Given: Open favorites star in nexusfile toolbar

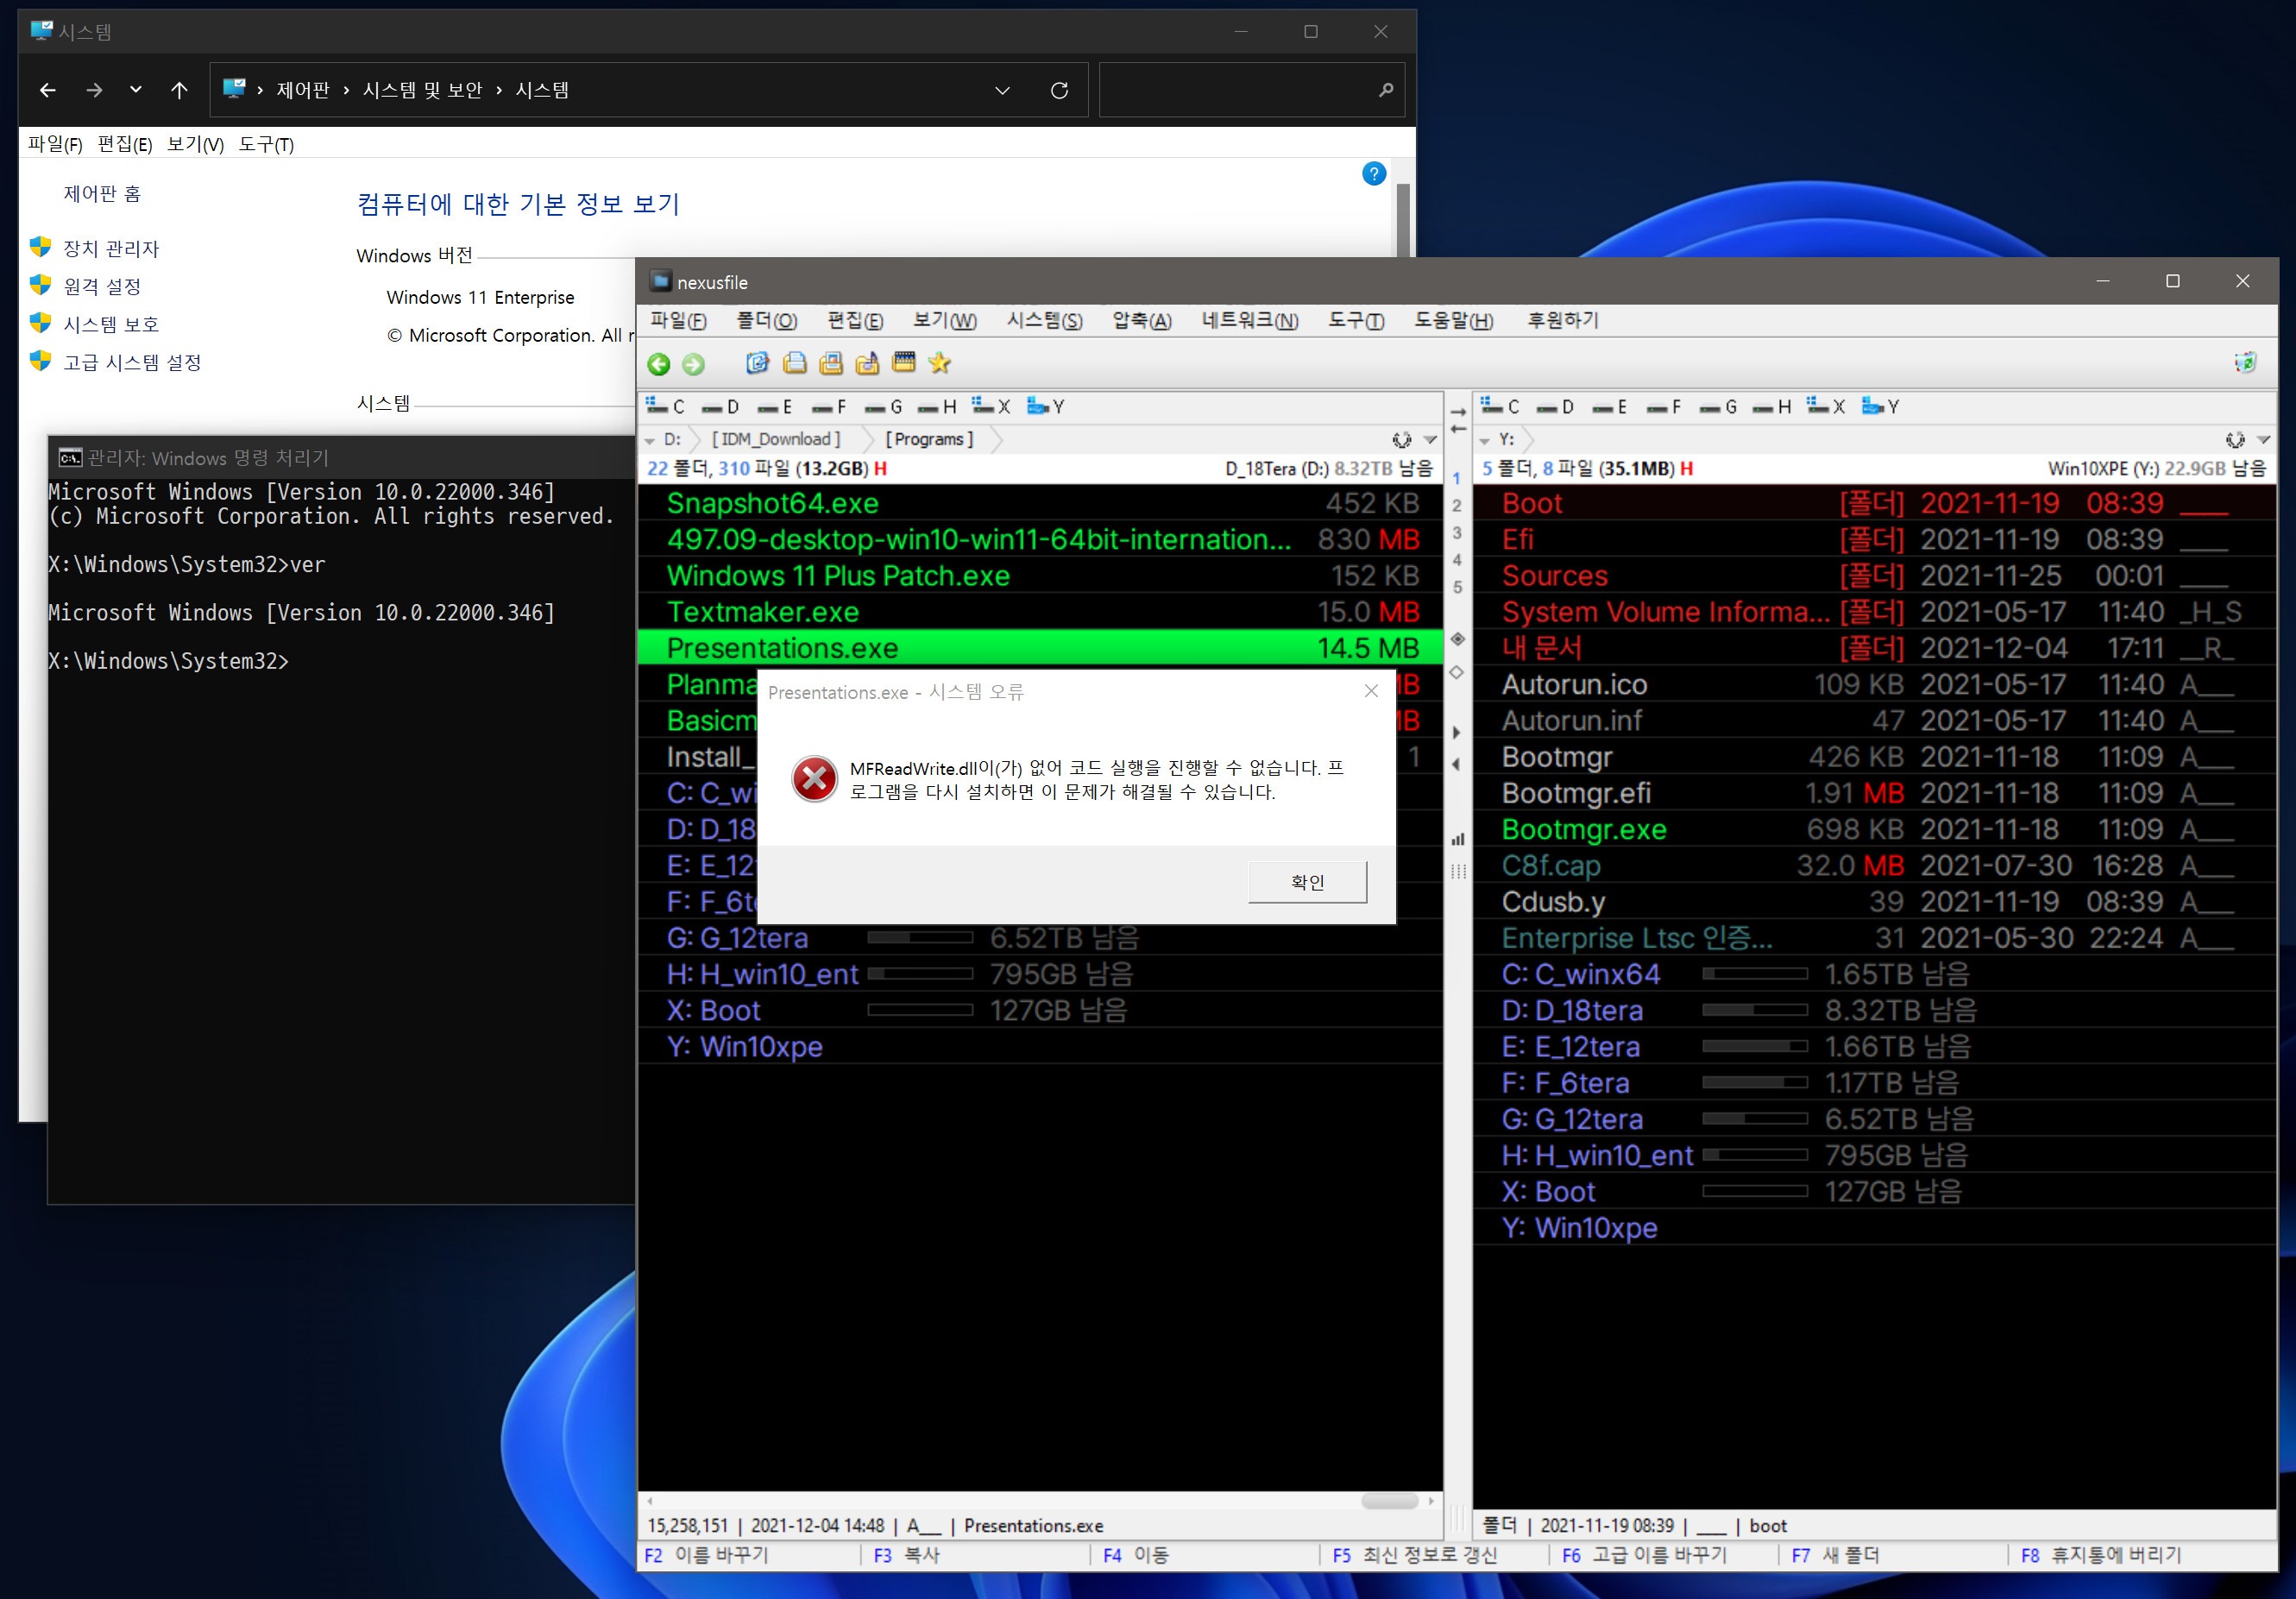Looking at the screenshot, I should pyautogui.click(x=939, y=363).
